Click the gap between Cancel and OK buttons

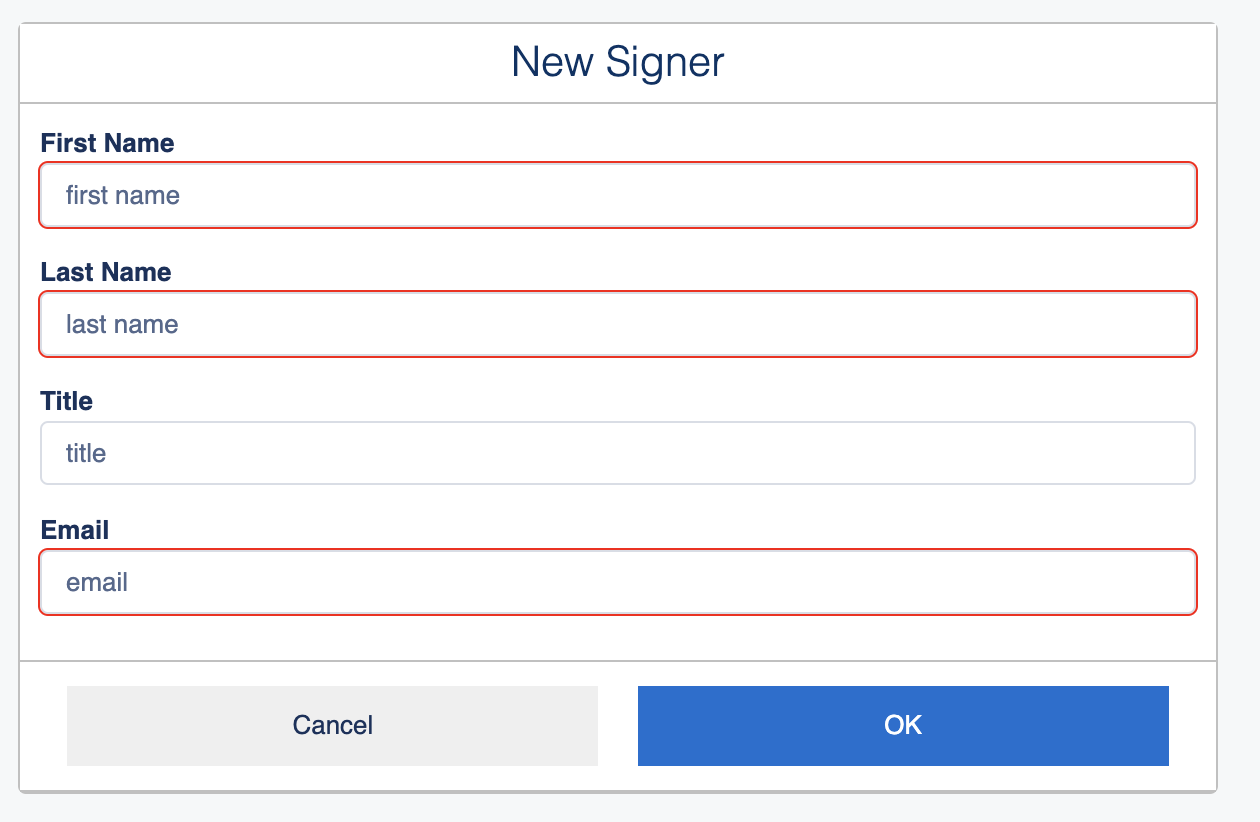tap(618, 725)
